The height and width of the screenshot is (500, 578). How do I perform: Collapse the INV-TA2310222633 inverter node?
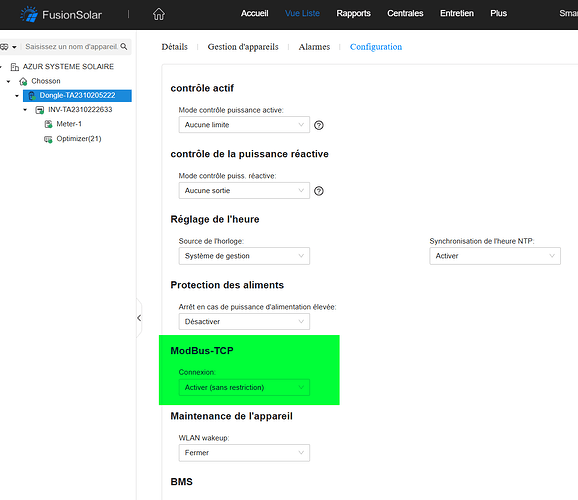tap(25, 110)
